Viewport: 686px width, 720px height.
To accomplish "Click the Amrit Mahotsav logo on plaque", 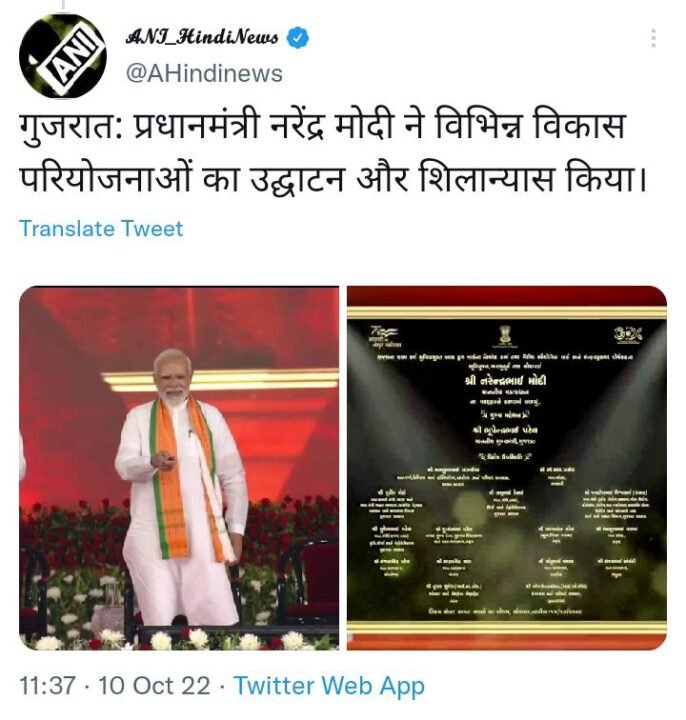I will 385,337.
